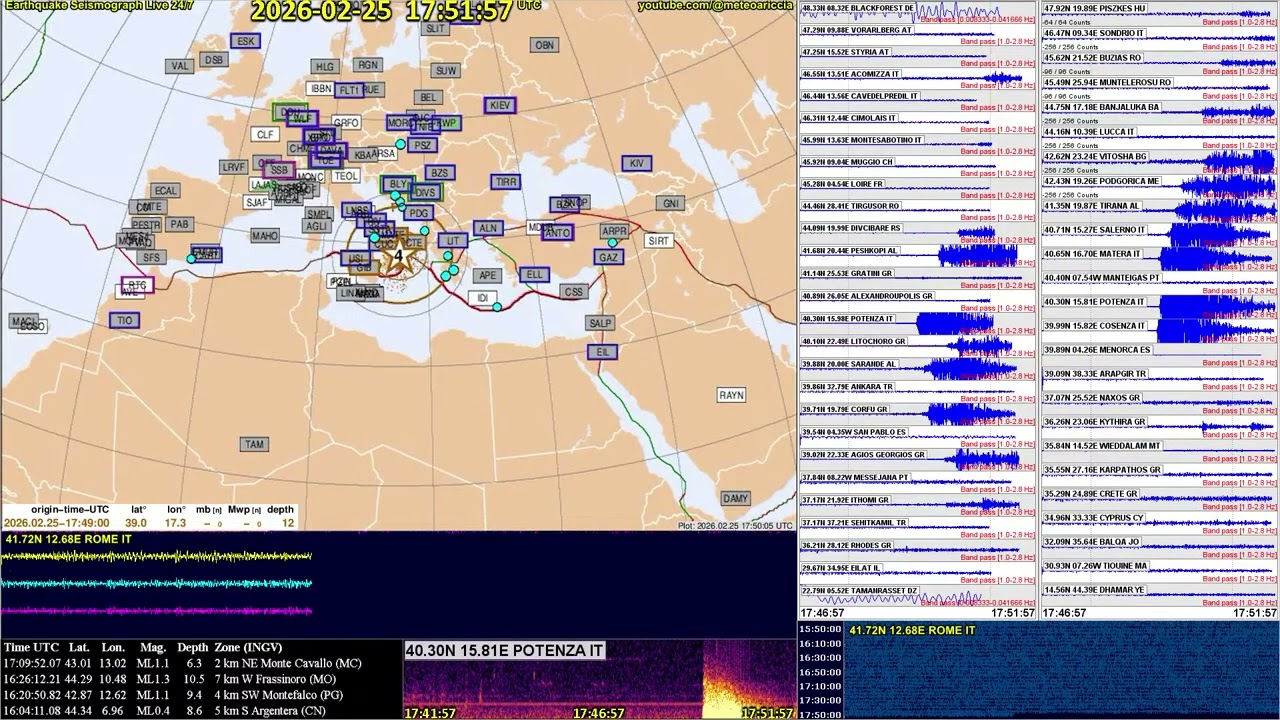The image size is (1280, 720).
Task: Click the HLG station label
Action: [x=324, y=67]
